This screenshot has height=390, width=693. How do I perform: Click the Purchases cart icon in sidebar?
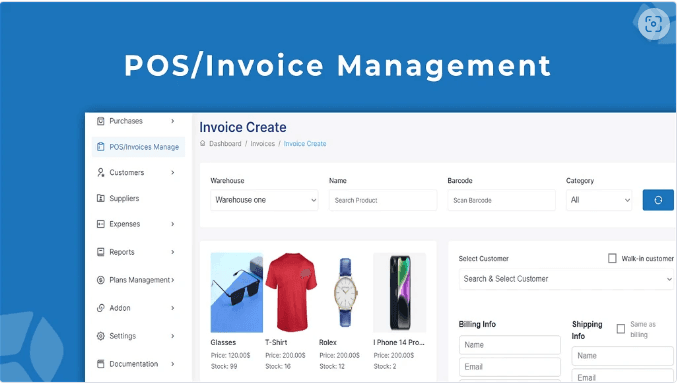click(101, 121)
